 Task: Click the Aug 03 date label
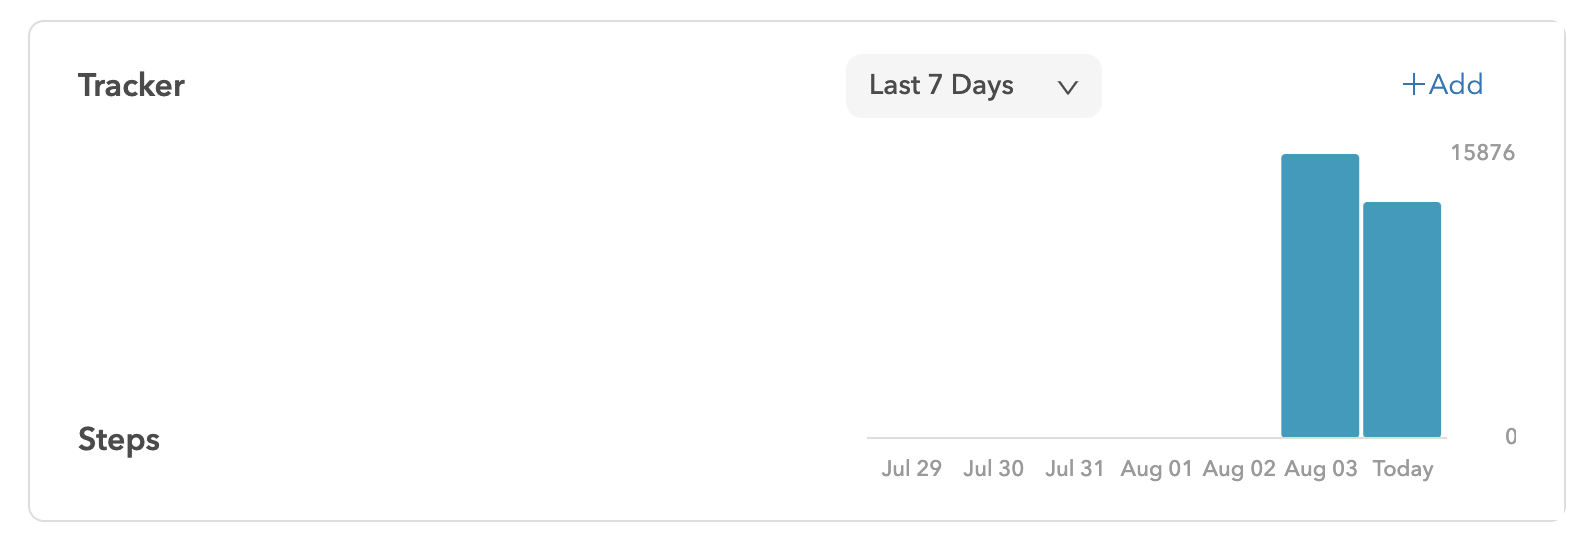pyautogui.click(x=1321, y=468)
